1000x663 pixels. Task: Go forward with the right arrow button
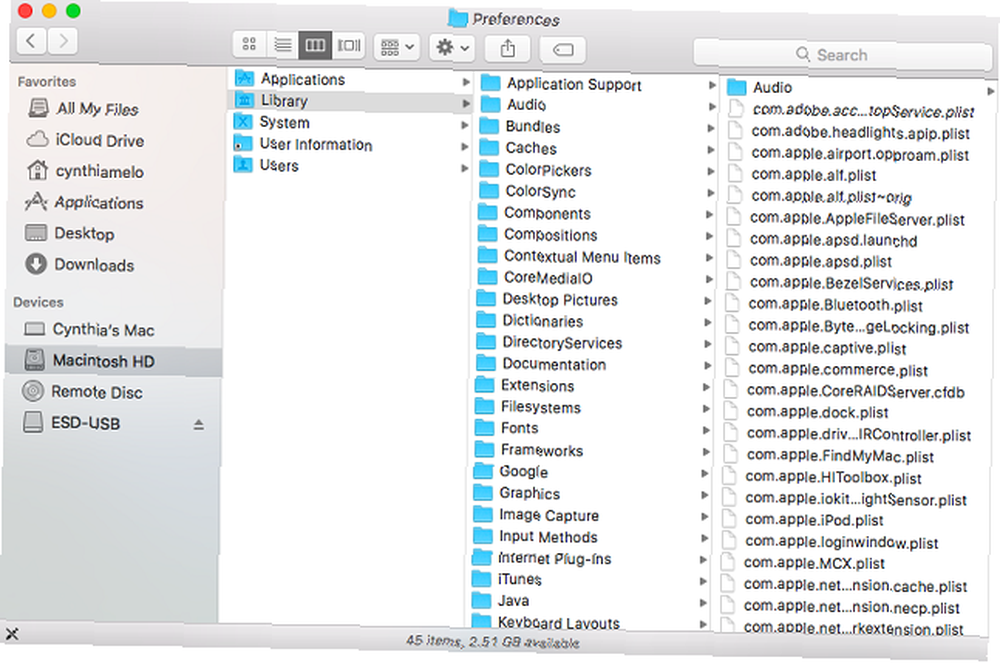[62, 41]
